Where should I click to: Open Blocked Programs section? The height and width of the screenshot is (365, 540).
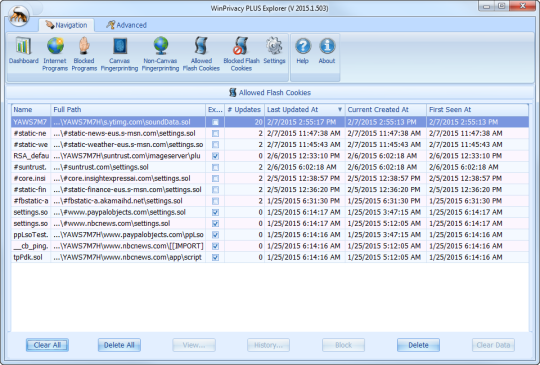84,54
